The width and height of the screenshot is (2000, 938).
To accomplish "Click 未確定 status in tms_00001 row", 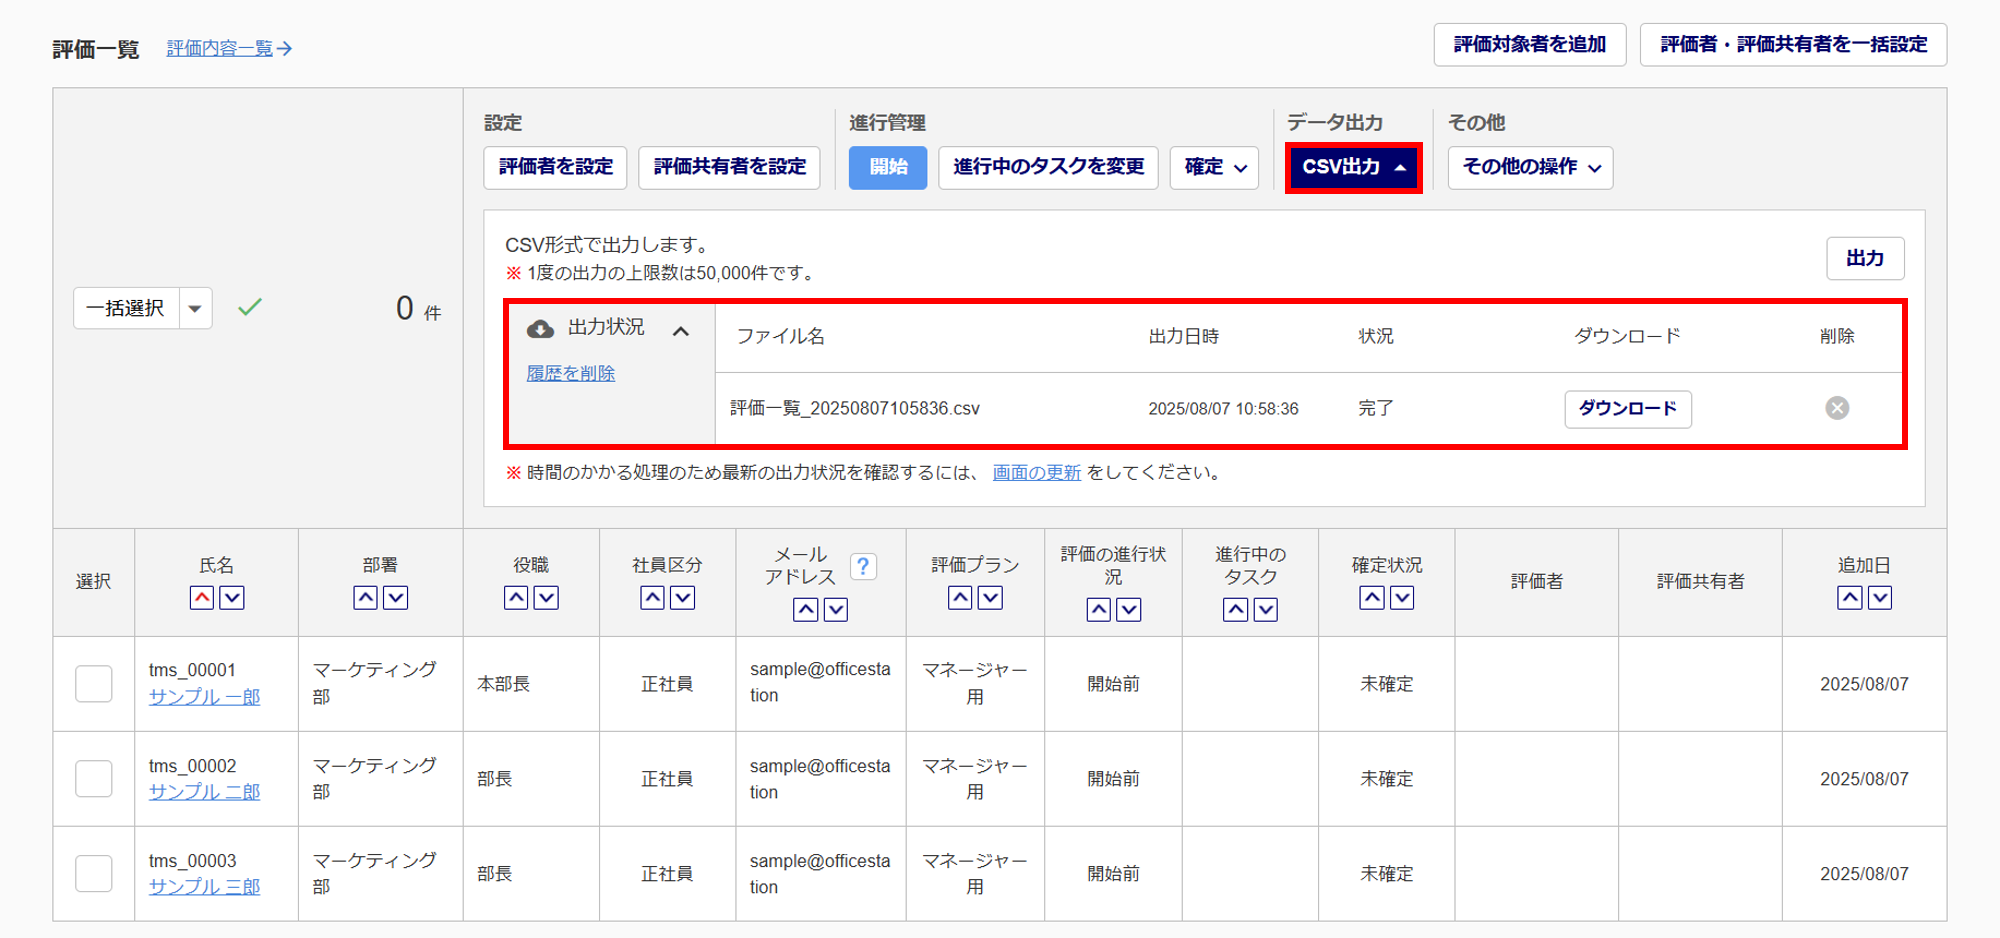I will coord(1387,684).
